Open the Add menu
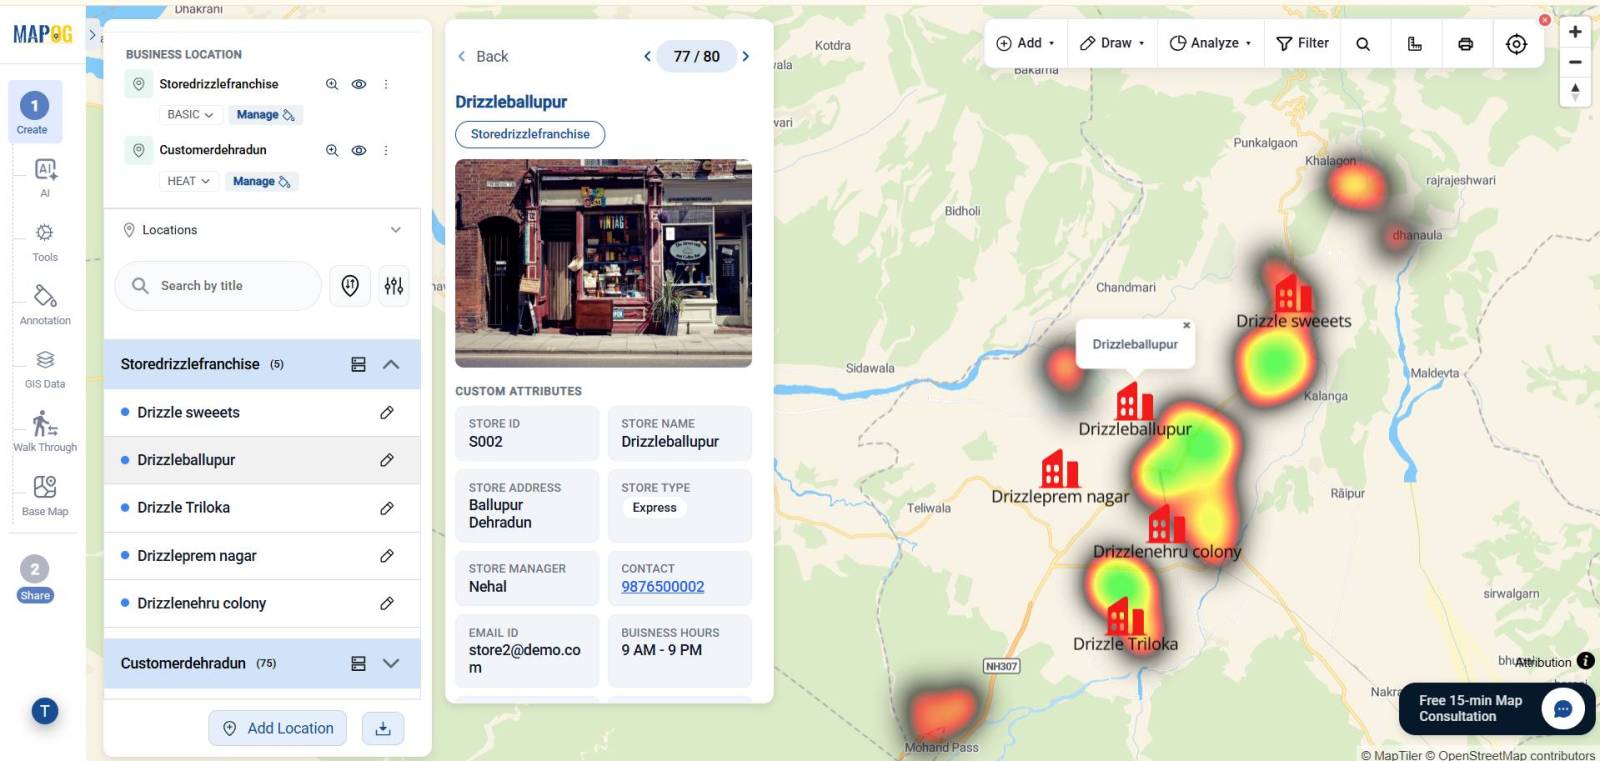 click(x=1026, y=43)
